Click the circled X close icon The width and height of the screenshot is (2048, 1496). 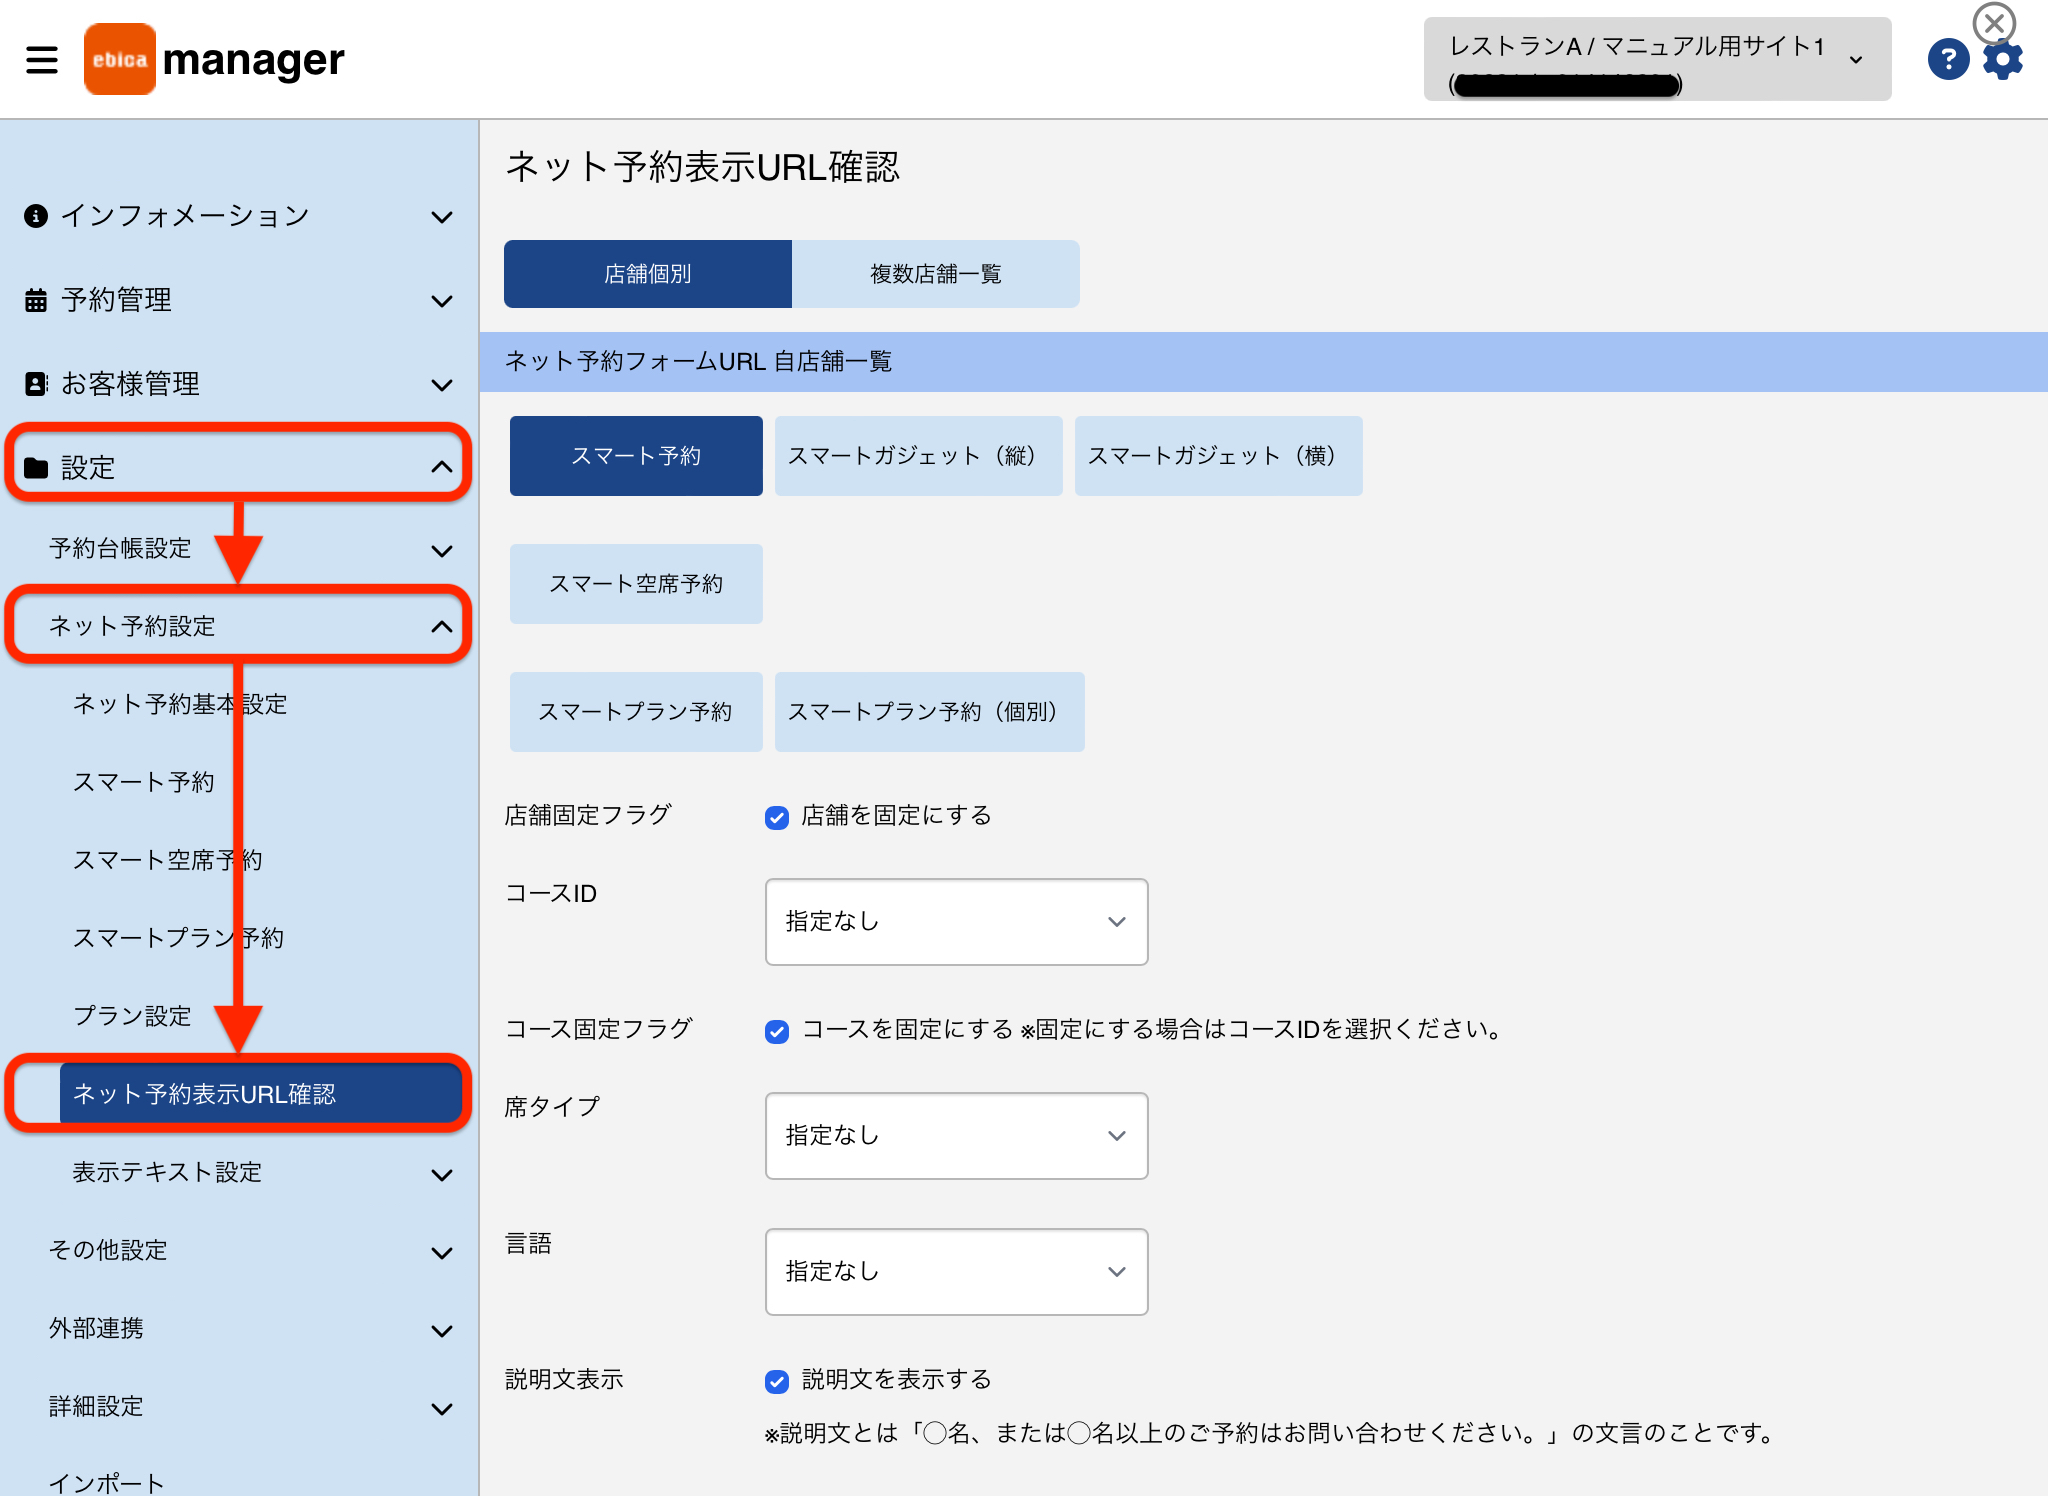1994,22
